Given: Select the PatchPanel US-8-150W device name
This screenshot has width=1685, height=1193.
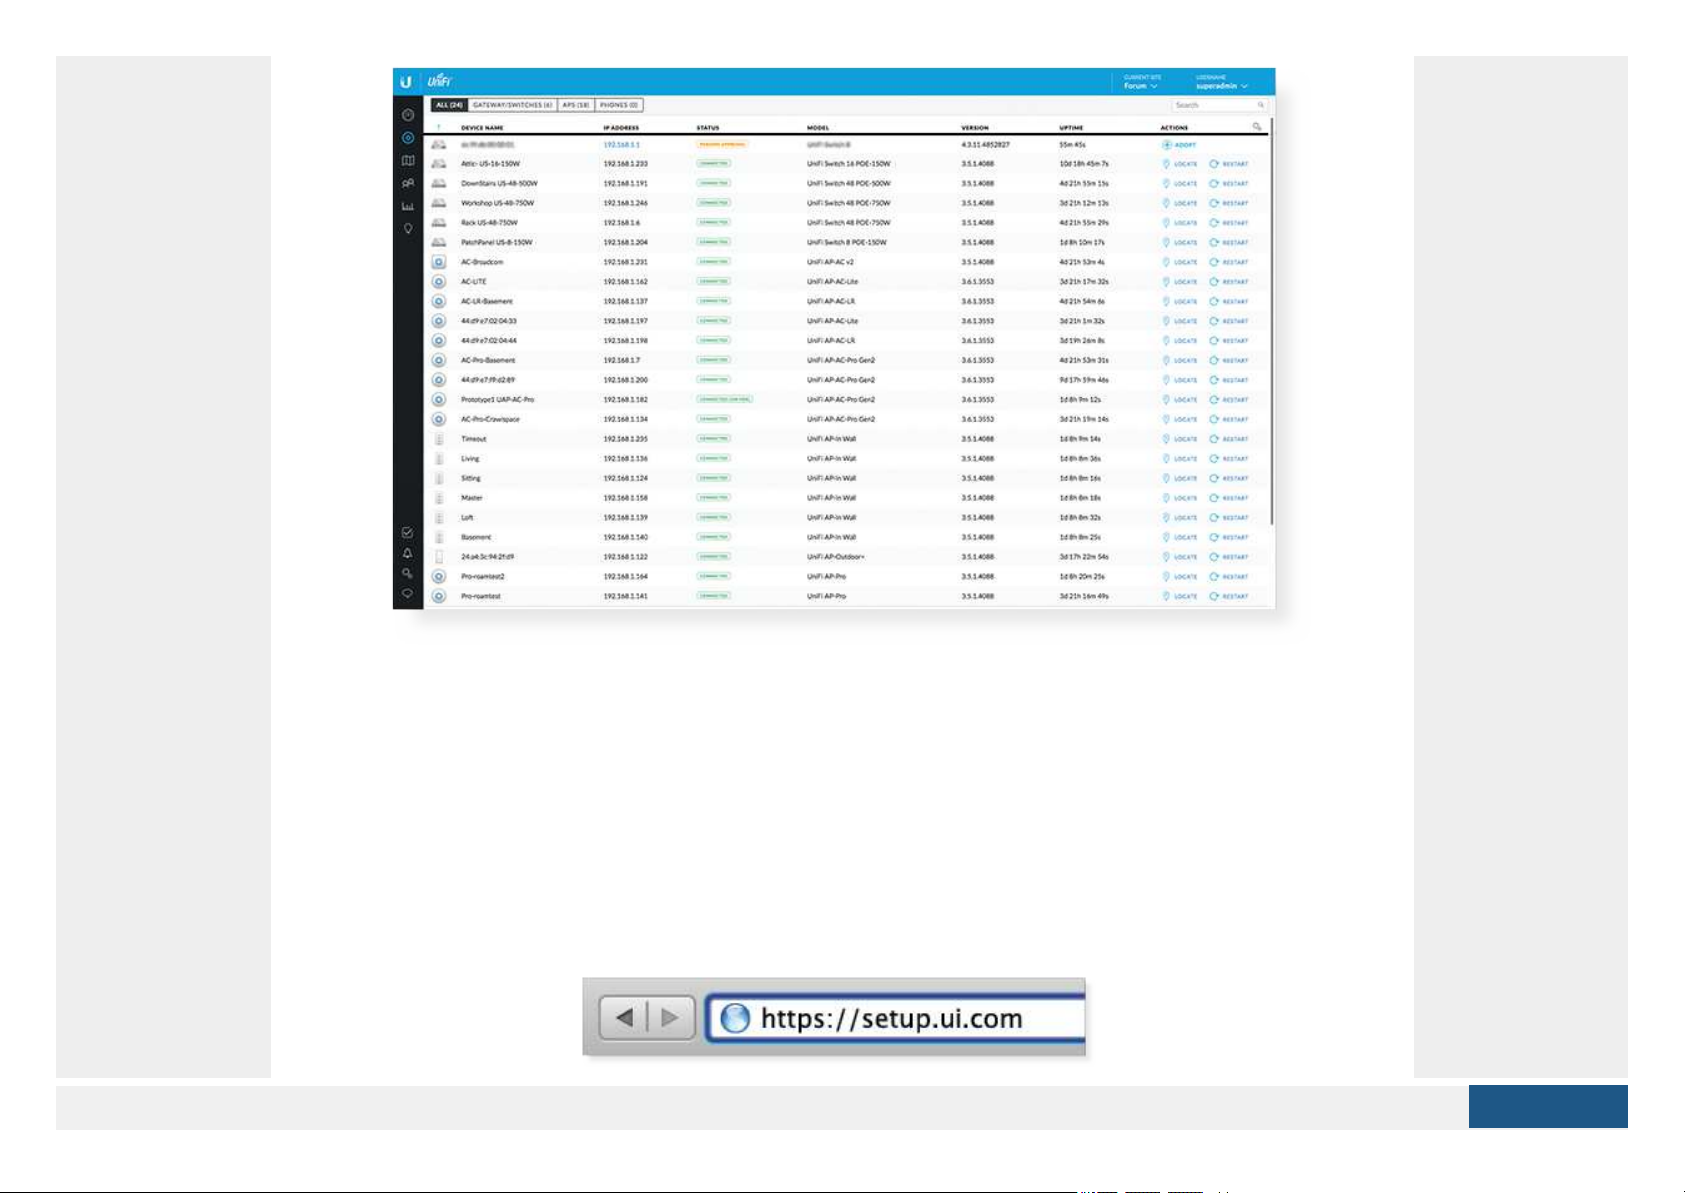Looking at the screenshot, I should coord(496,243).
